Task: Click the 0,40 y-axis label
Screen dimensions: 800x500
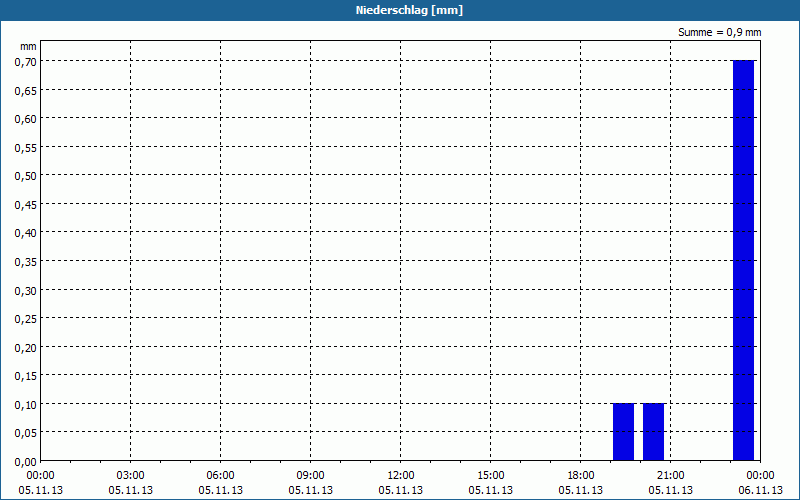Action: 26,233
